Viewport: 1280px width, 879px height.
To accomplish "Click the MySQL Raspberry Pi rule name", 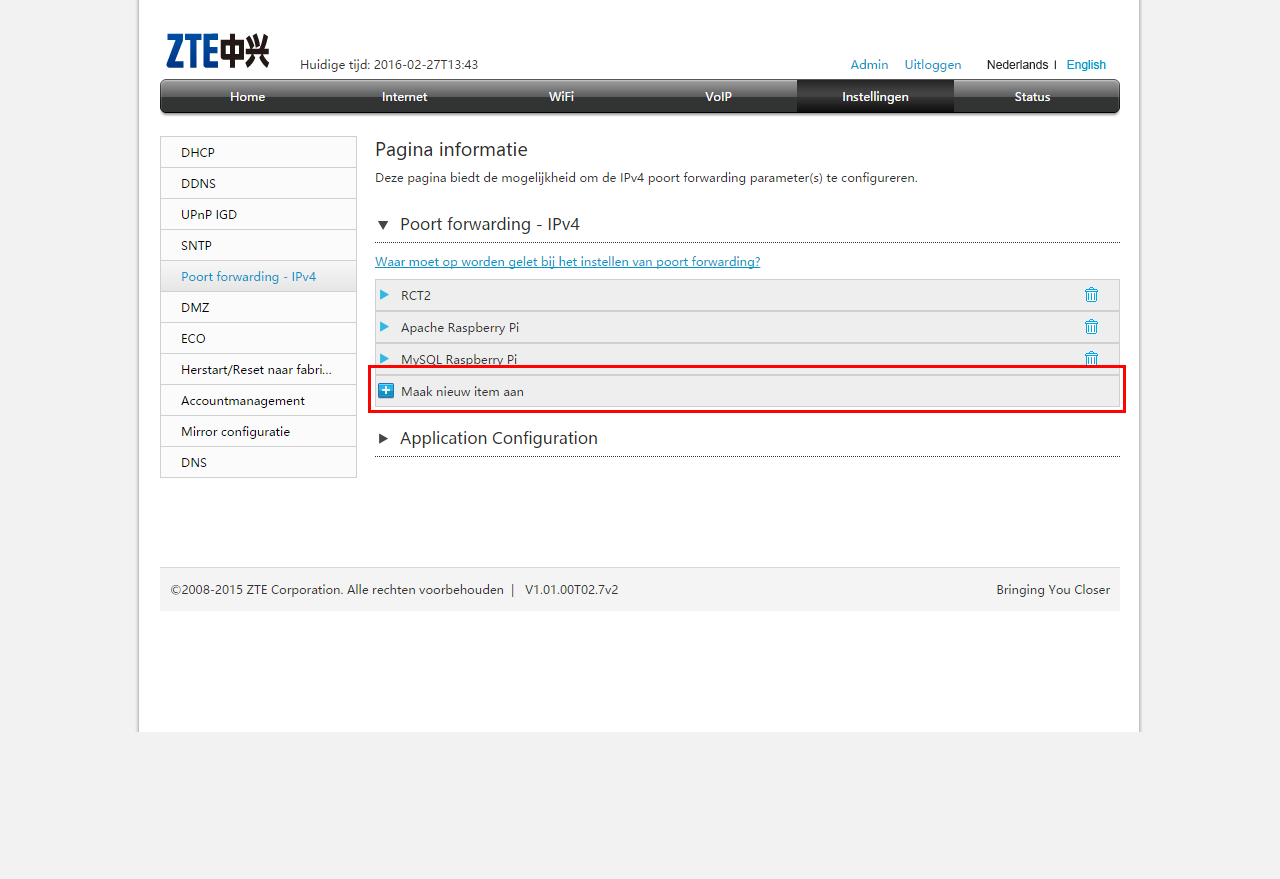I will tap(459, 359).
